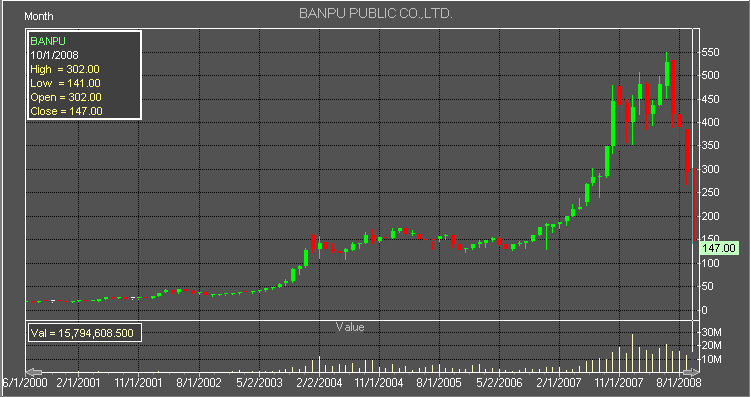Click the 0 price axis label
Screen dimensions: 751x397
[704, 310]
